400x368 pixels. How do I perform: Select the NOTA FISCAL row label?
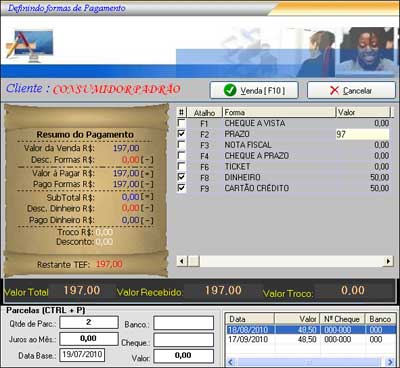(x=248, y=145)
